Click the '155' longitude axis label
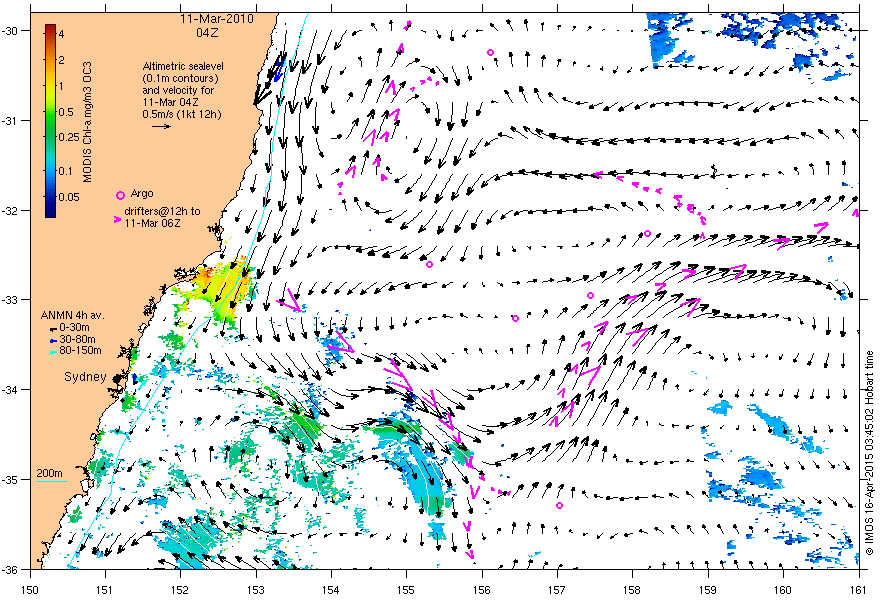 tap(406, 590)
